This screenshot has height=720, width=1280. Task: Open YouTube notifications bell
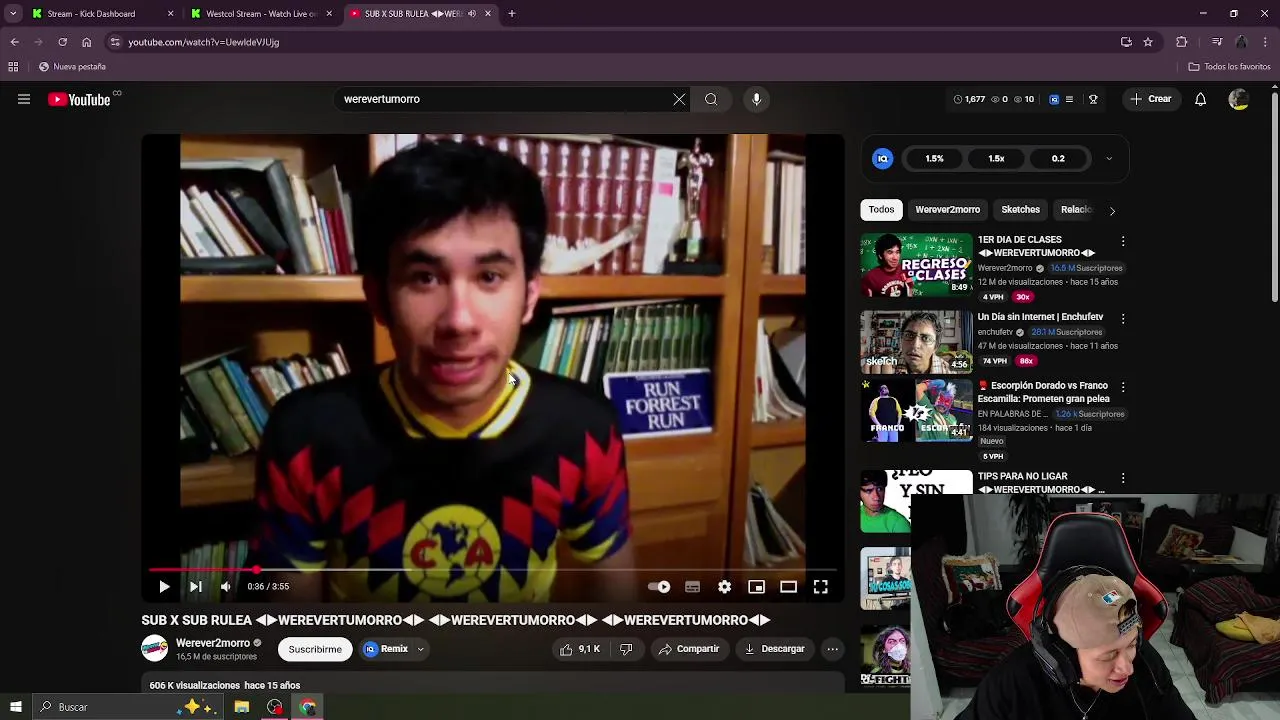[x=1200, y=99]
